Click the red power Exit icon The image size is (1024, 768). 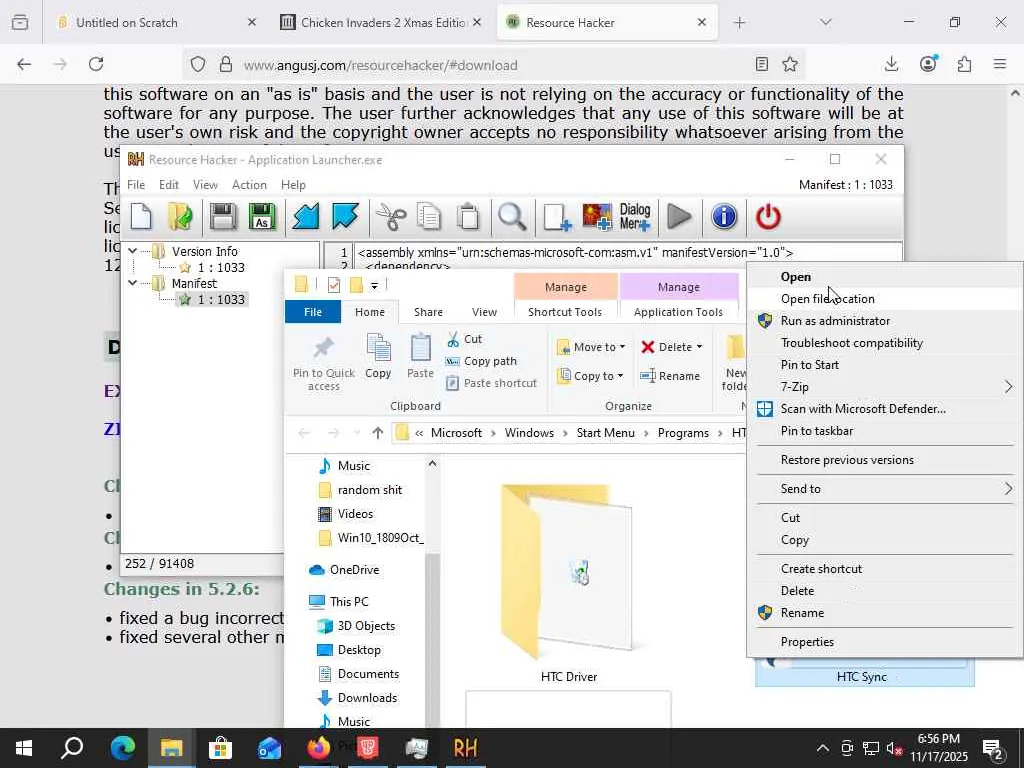pyautogui.click(x=768, y=217)
